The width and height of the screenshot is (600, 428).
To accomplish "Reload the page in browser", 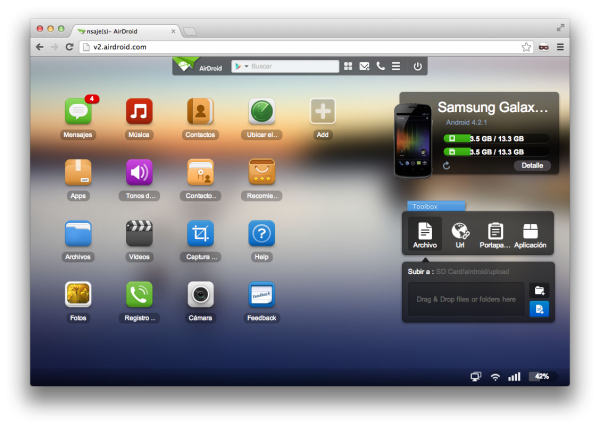I will point(69,47).
